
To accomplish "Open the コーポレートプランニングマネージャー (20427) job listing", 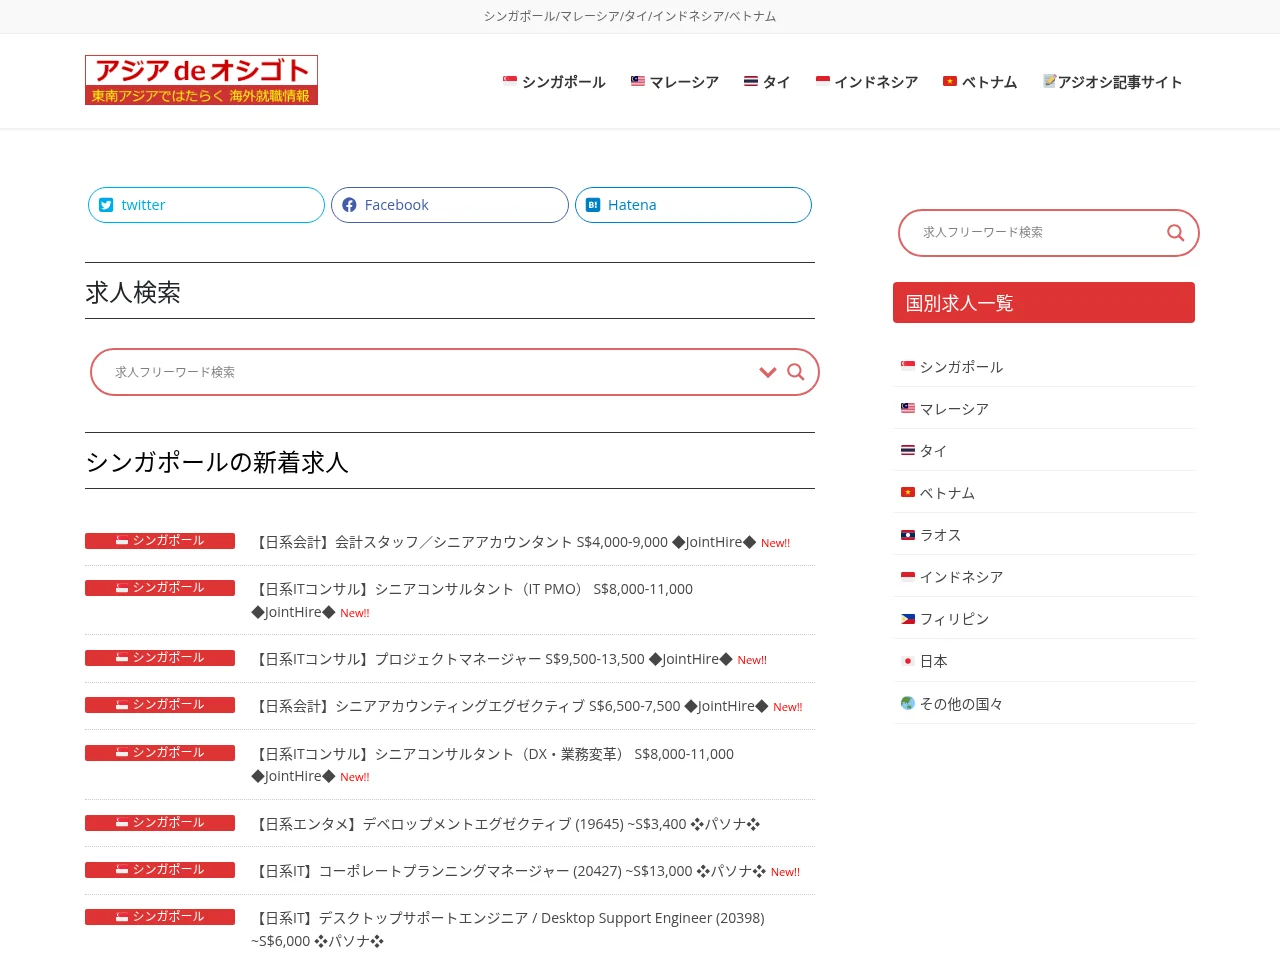I will click(509, 871).
